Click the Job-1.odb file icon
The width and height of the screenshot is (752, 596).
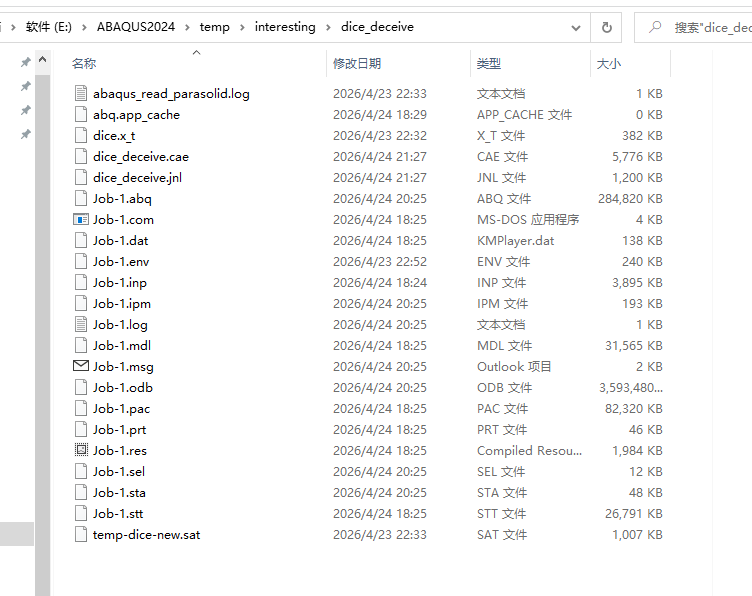point(81,387)
